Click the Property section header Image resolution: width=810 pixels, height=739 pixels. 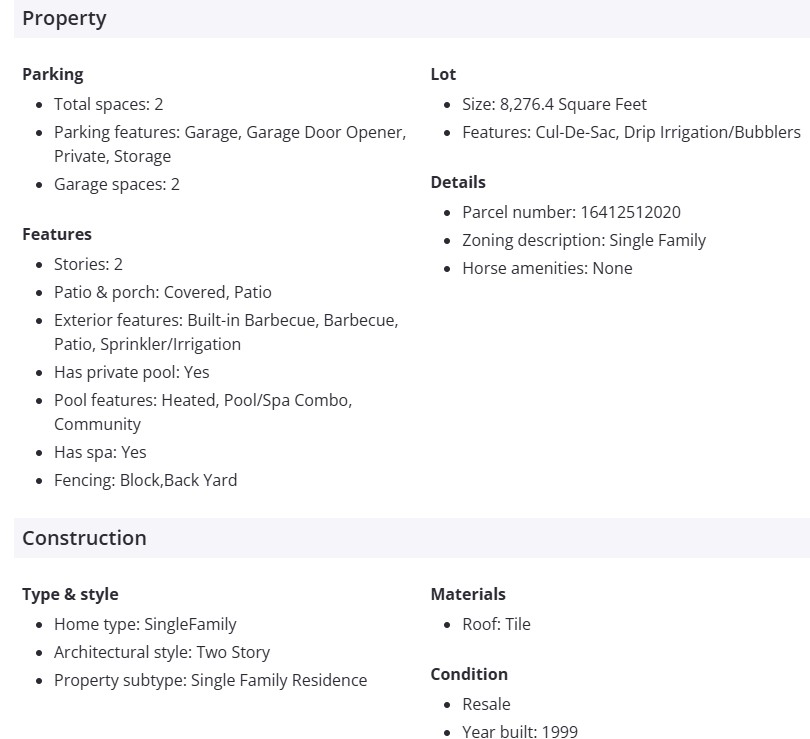pos(64,18)
